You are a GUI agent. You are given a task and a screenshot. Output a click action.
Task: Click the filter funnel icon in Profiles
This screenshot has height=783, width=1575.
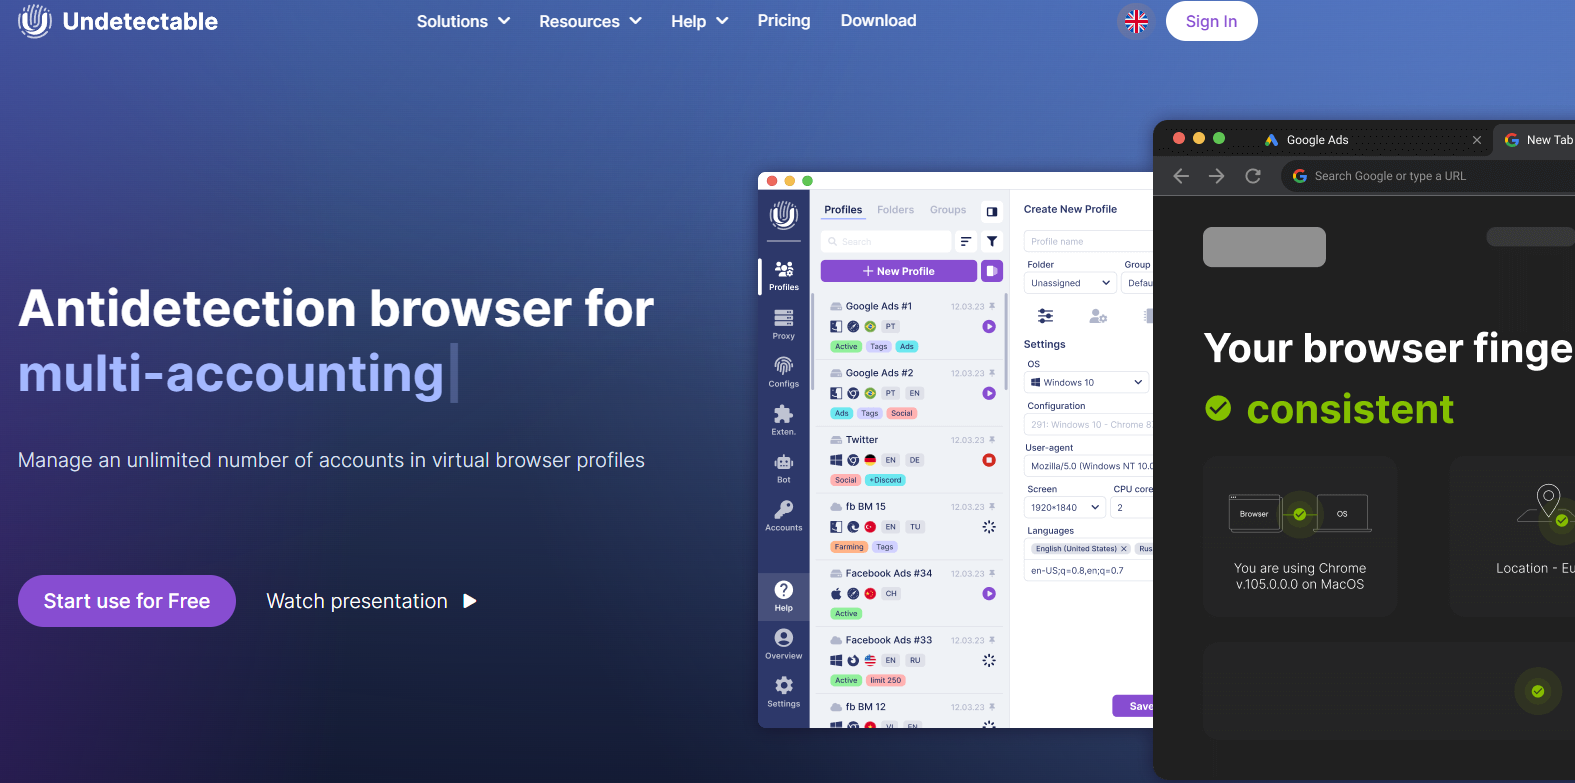coord(992,241)
